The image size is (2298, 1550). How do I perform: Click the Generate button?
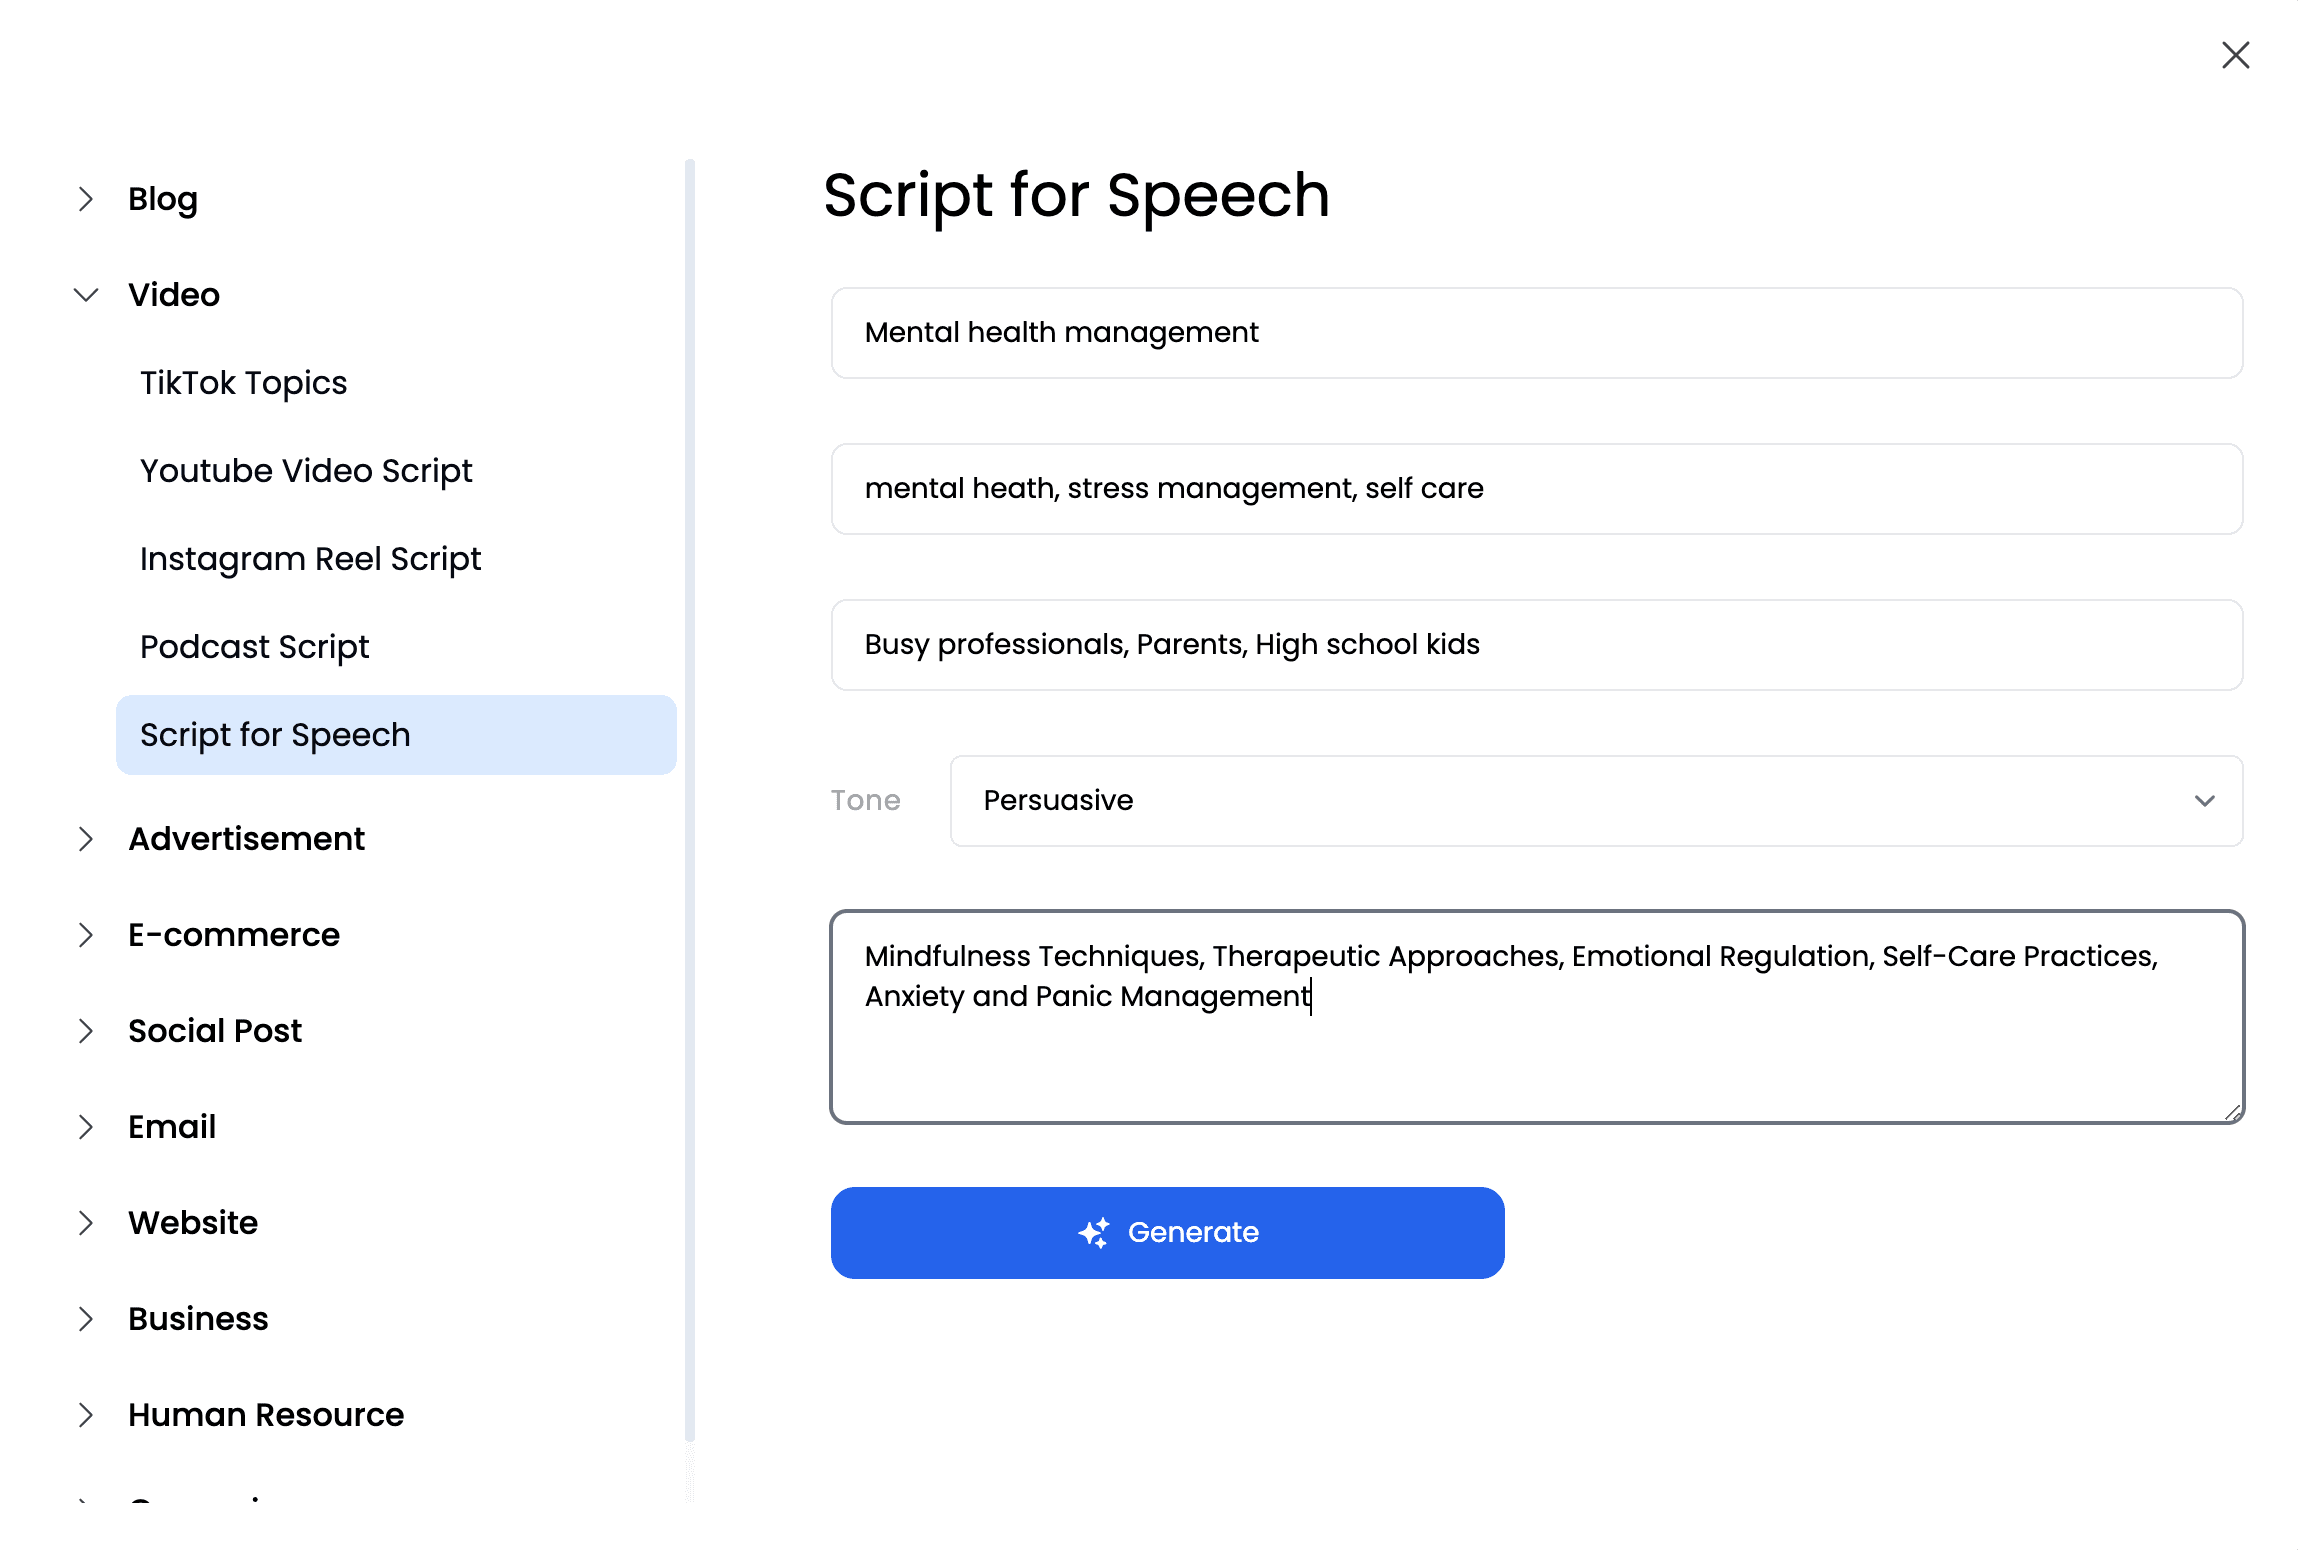click(x=1167, y=1233)
